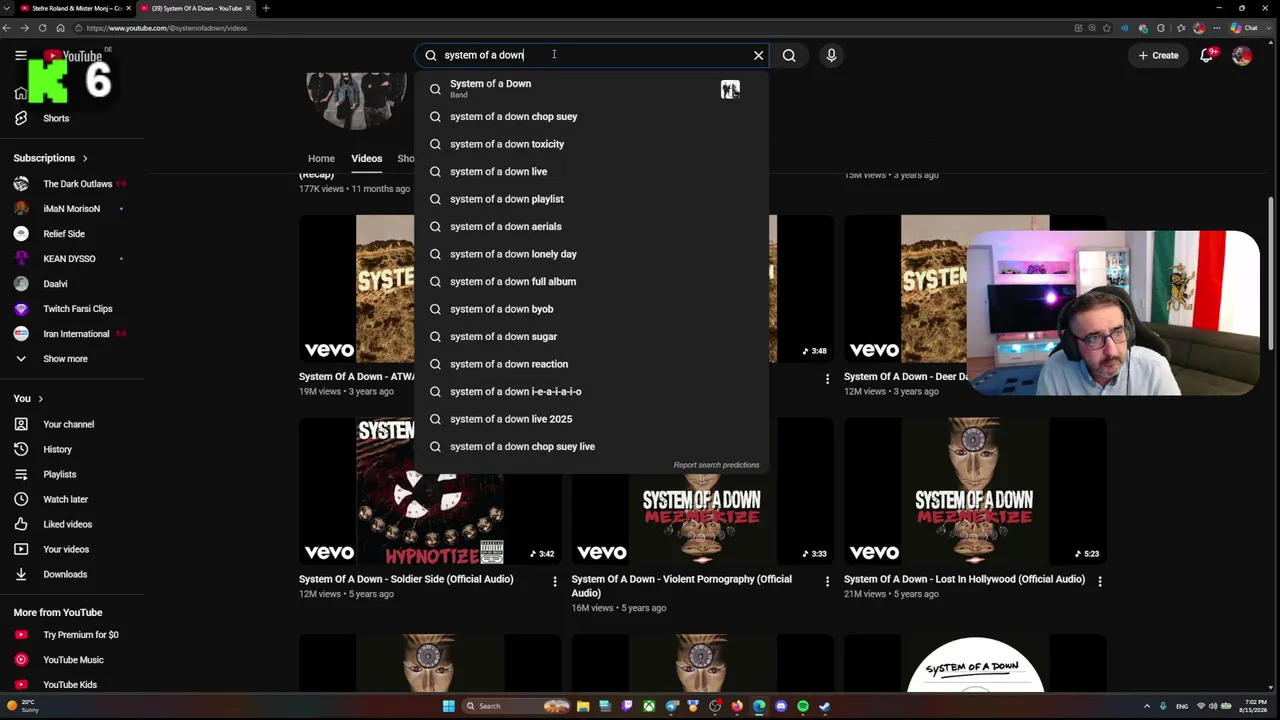The width and height of the screenshot is (1280, 720).
Task: Open Discord from the taskbar
Action: click(781, 706)
